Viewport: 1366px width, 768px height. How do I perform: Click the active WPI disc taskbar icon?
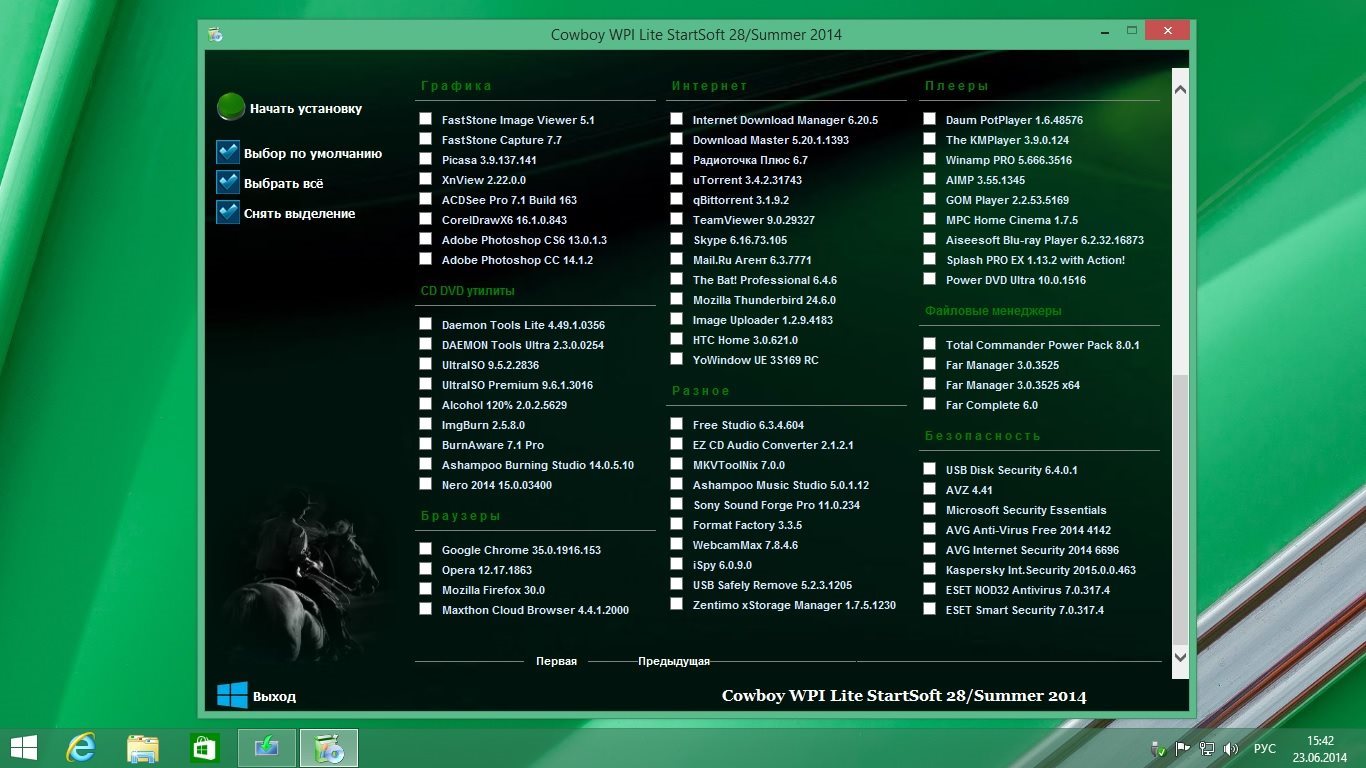coord(329,748)
